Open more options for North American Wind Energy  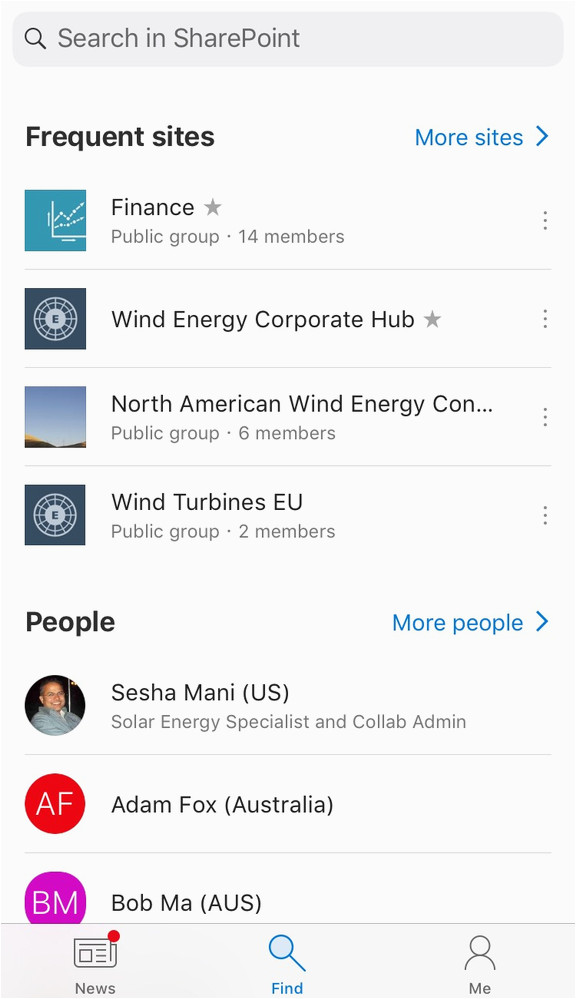pyautogui.click(x=545, y=417)
